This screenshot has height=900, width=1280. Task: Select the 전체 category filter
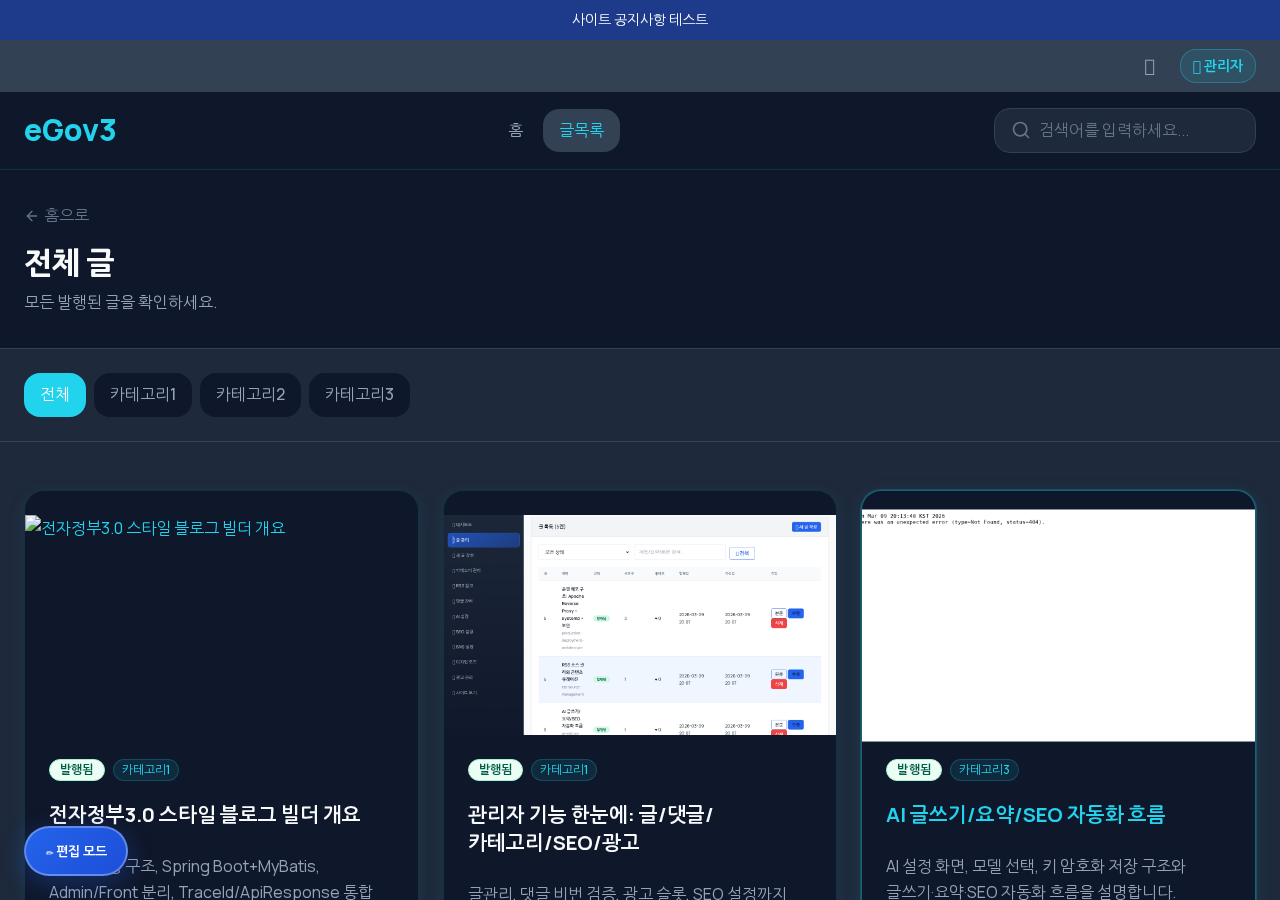pos(55,395)
